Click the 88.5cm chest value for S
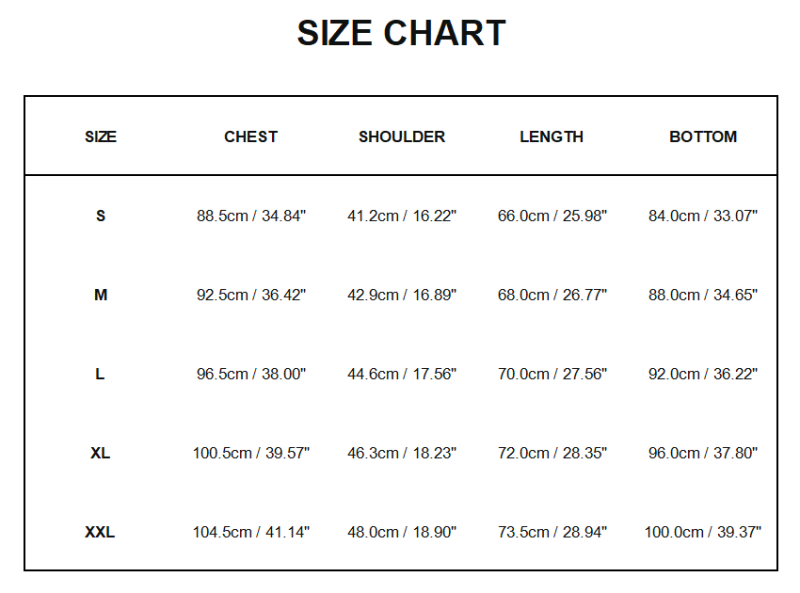 coord(251,216)
